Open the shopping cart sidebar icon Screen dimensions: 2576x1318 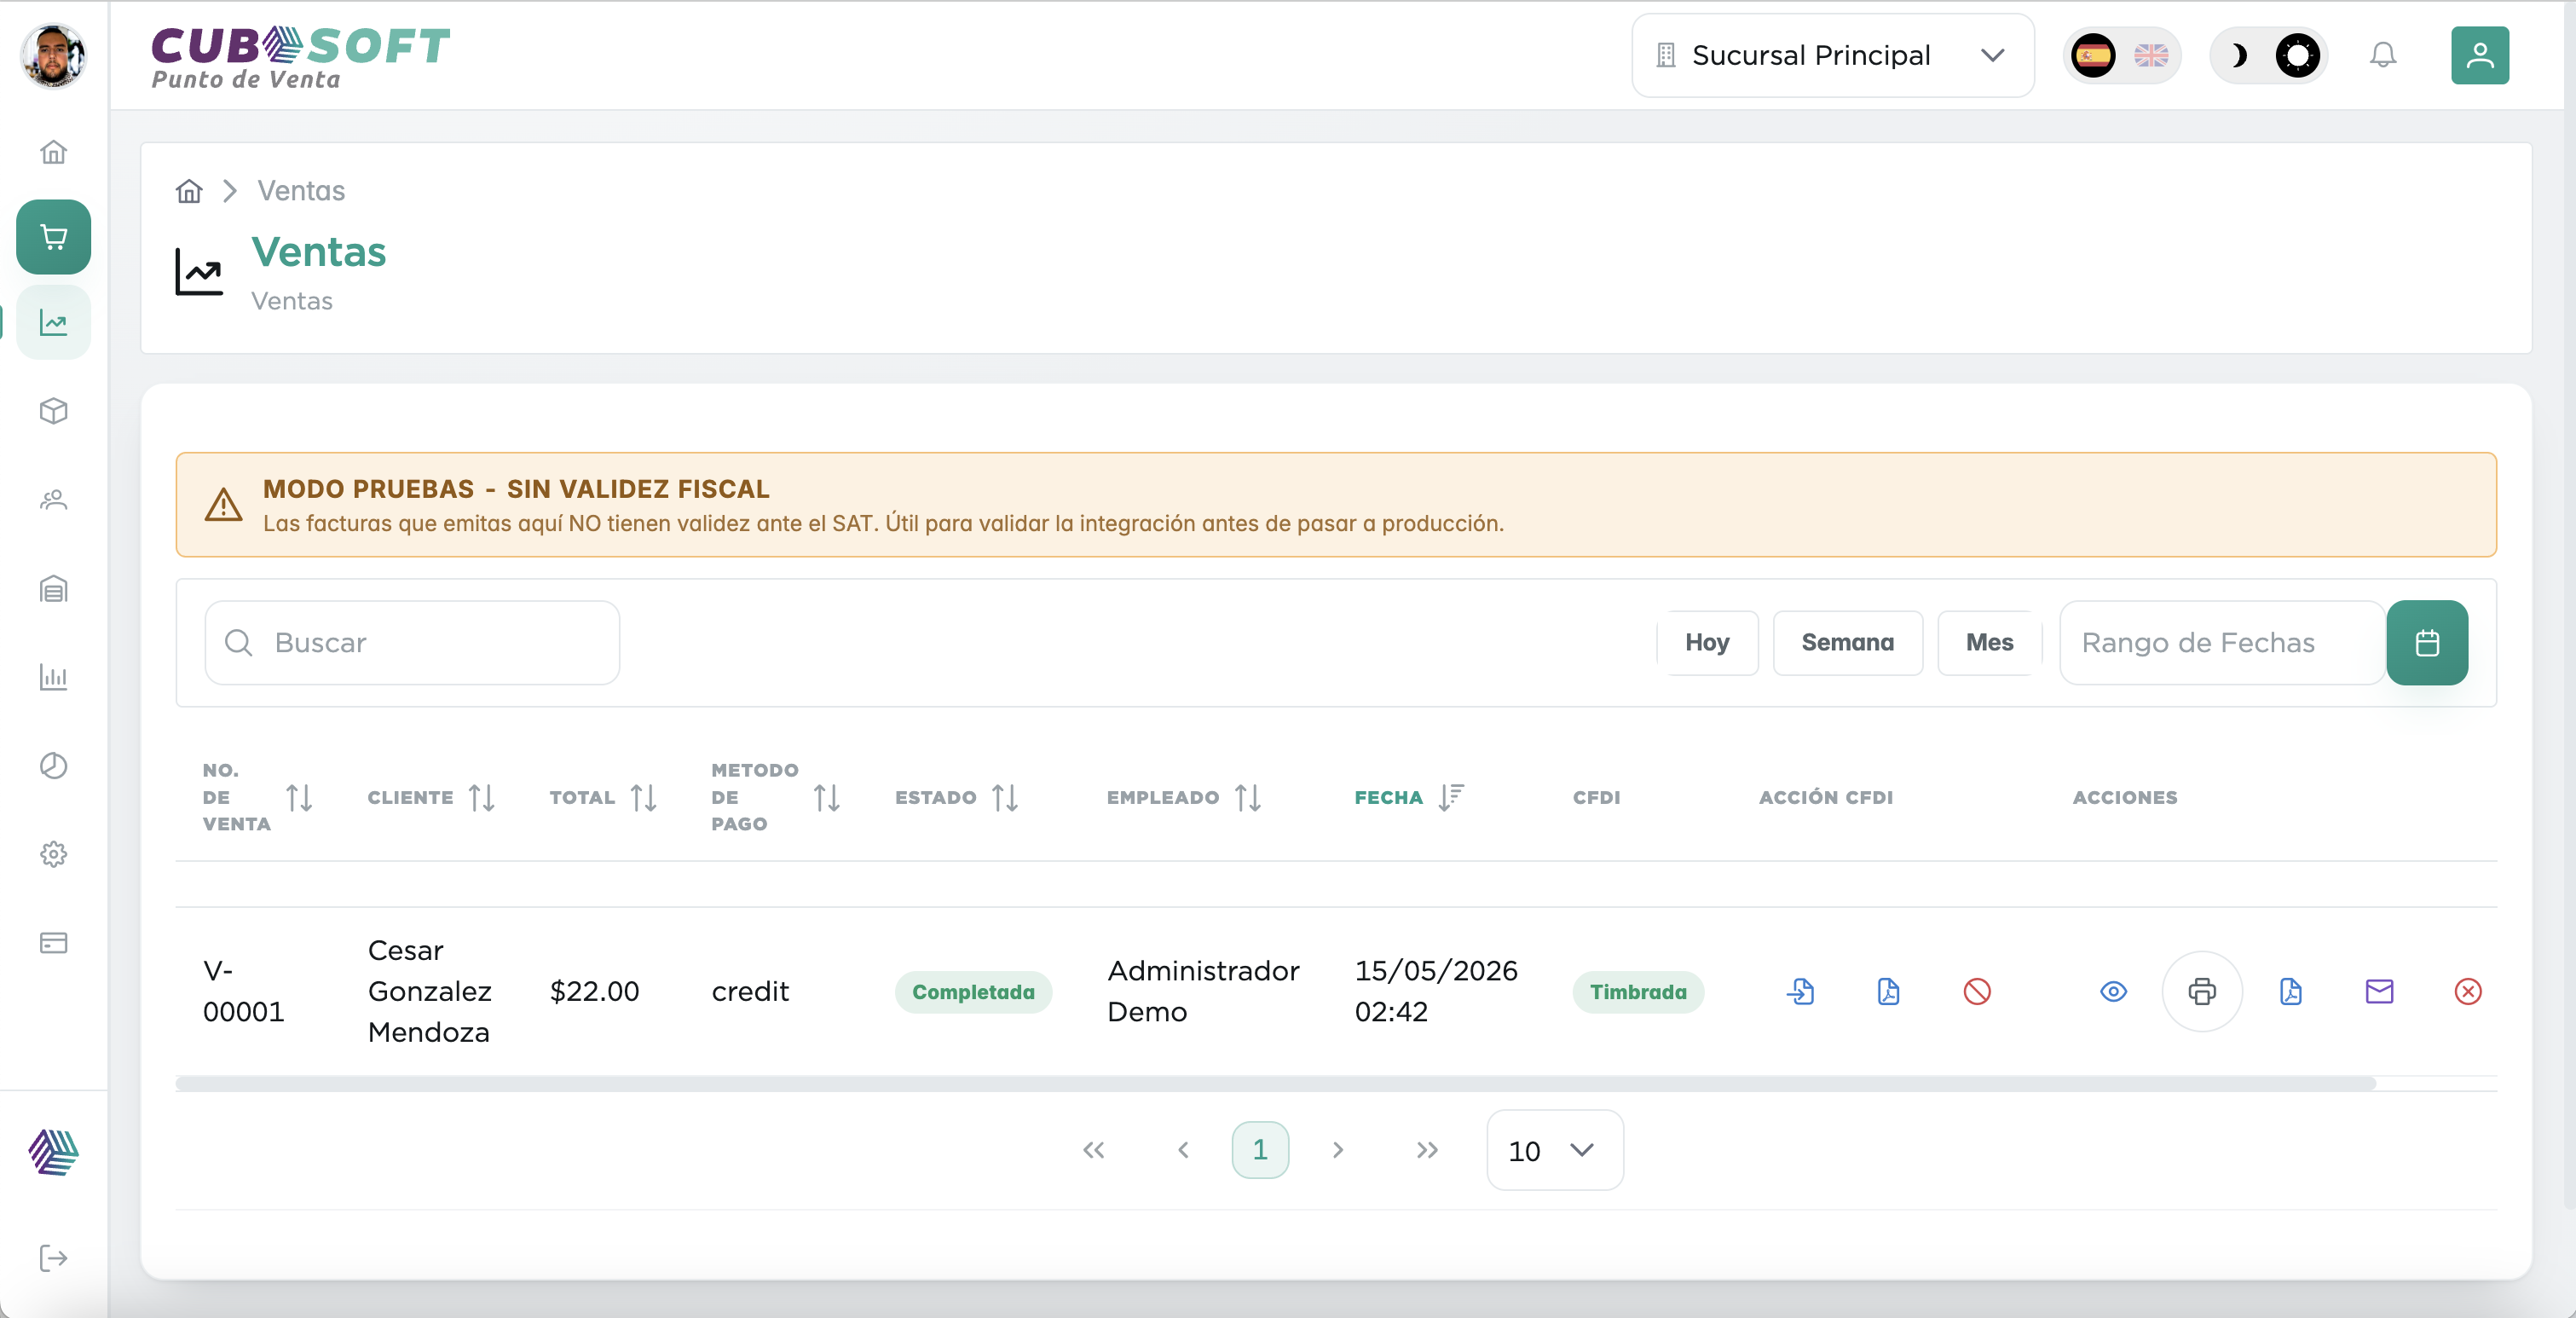coord(53,237)
